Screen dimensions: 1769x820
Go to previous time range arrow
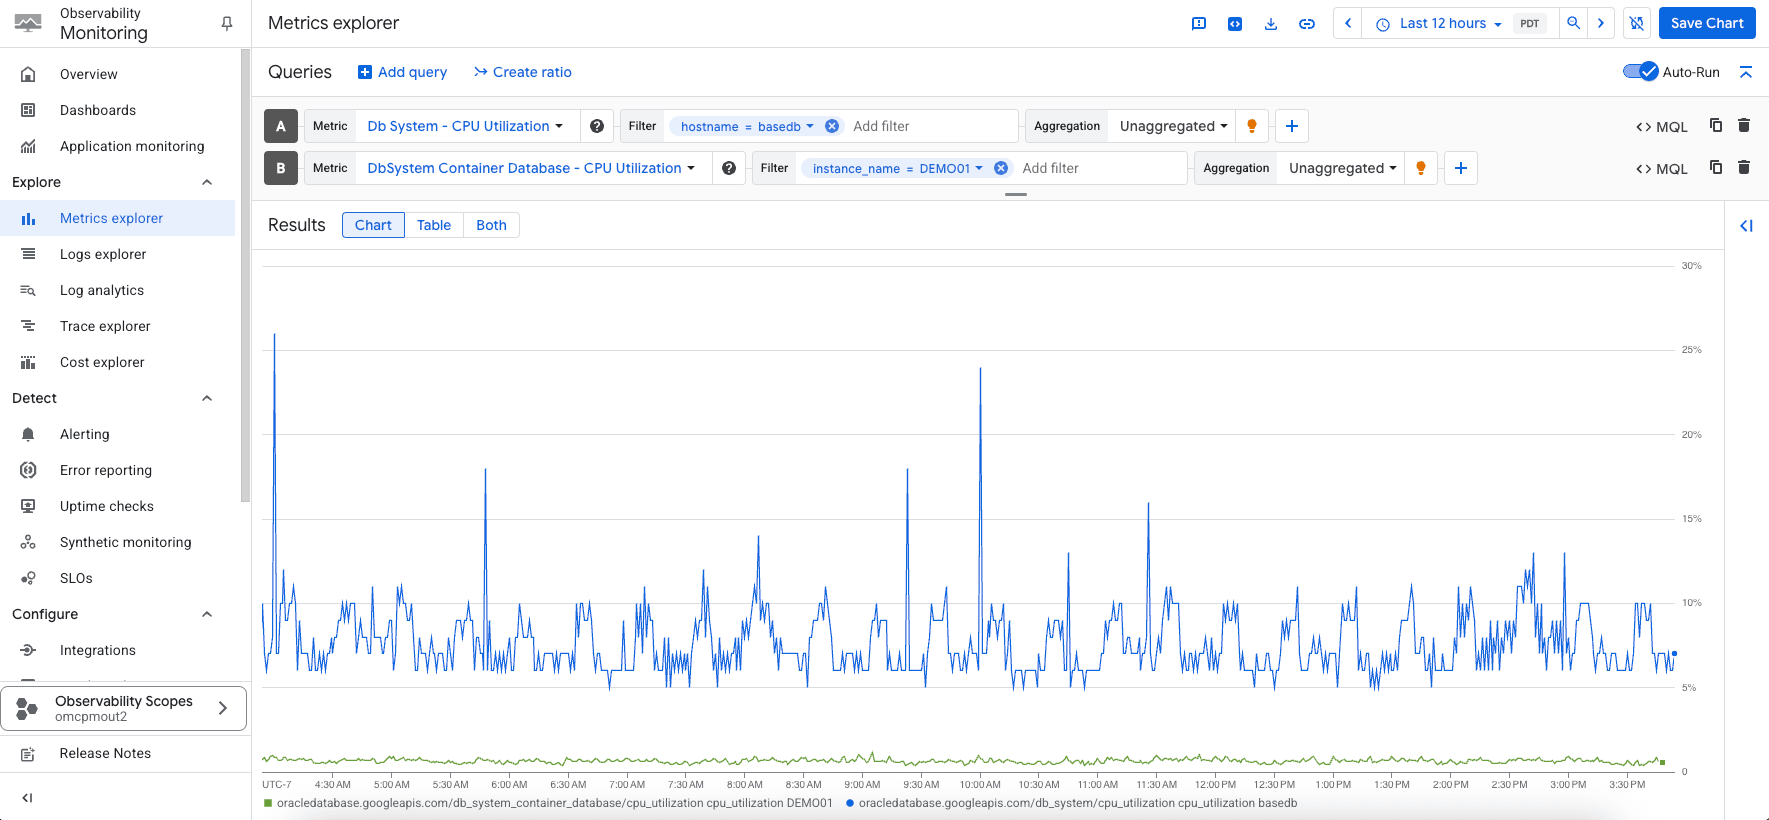click(1348, 23)
